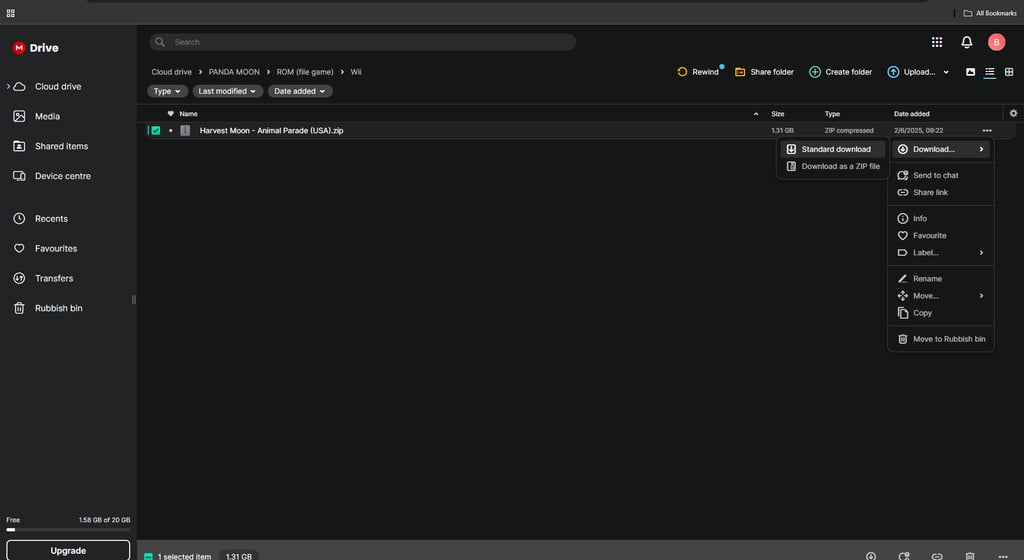The width and height of the screenshot is (1024, 560).
Task: Open Media in sidebar
Action: 47,116
